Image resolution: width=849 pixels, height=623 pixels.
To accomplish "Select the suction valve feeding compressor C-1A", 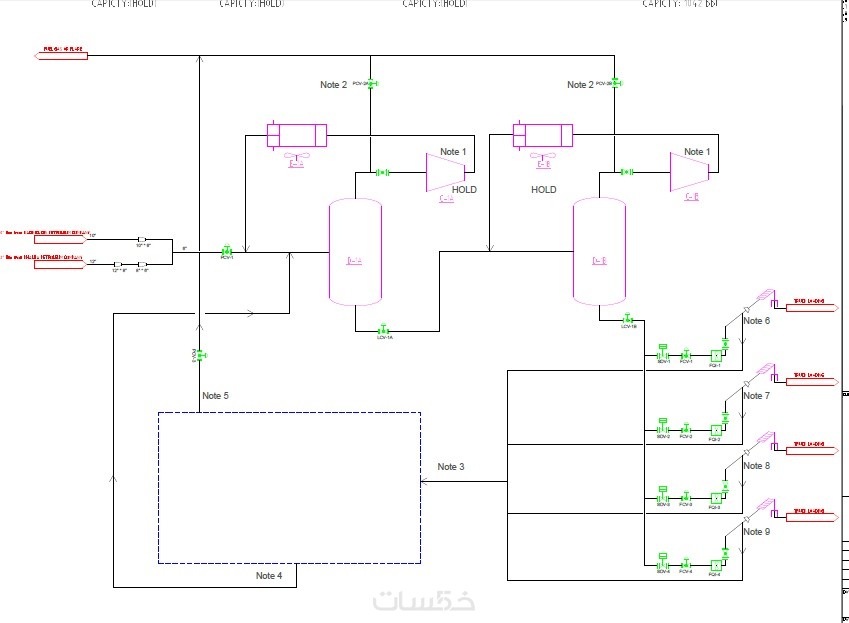I will pyautogui.click(x=383, y=173).
